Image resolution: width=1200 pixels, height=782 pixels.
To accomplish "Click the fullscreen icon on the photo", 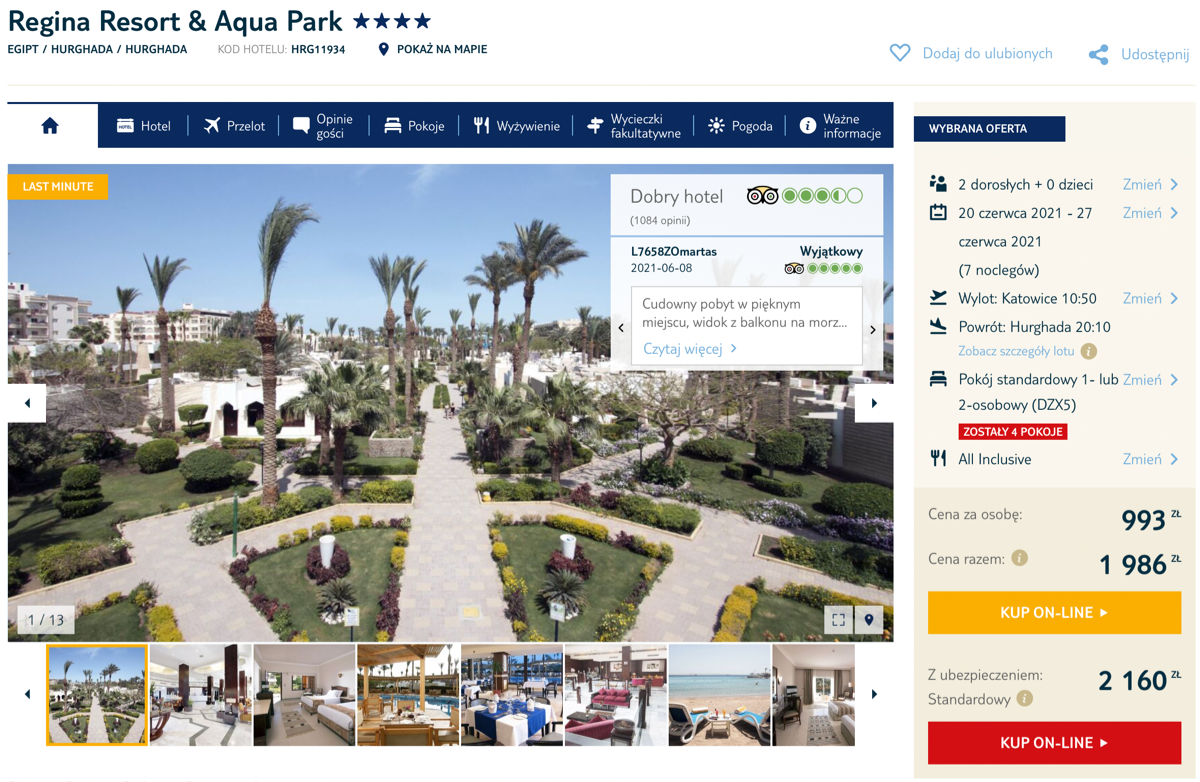I will (839, 620).
